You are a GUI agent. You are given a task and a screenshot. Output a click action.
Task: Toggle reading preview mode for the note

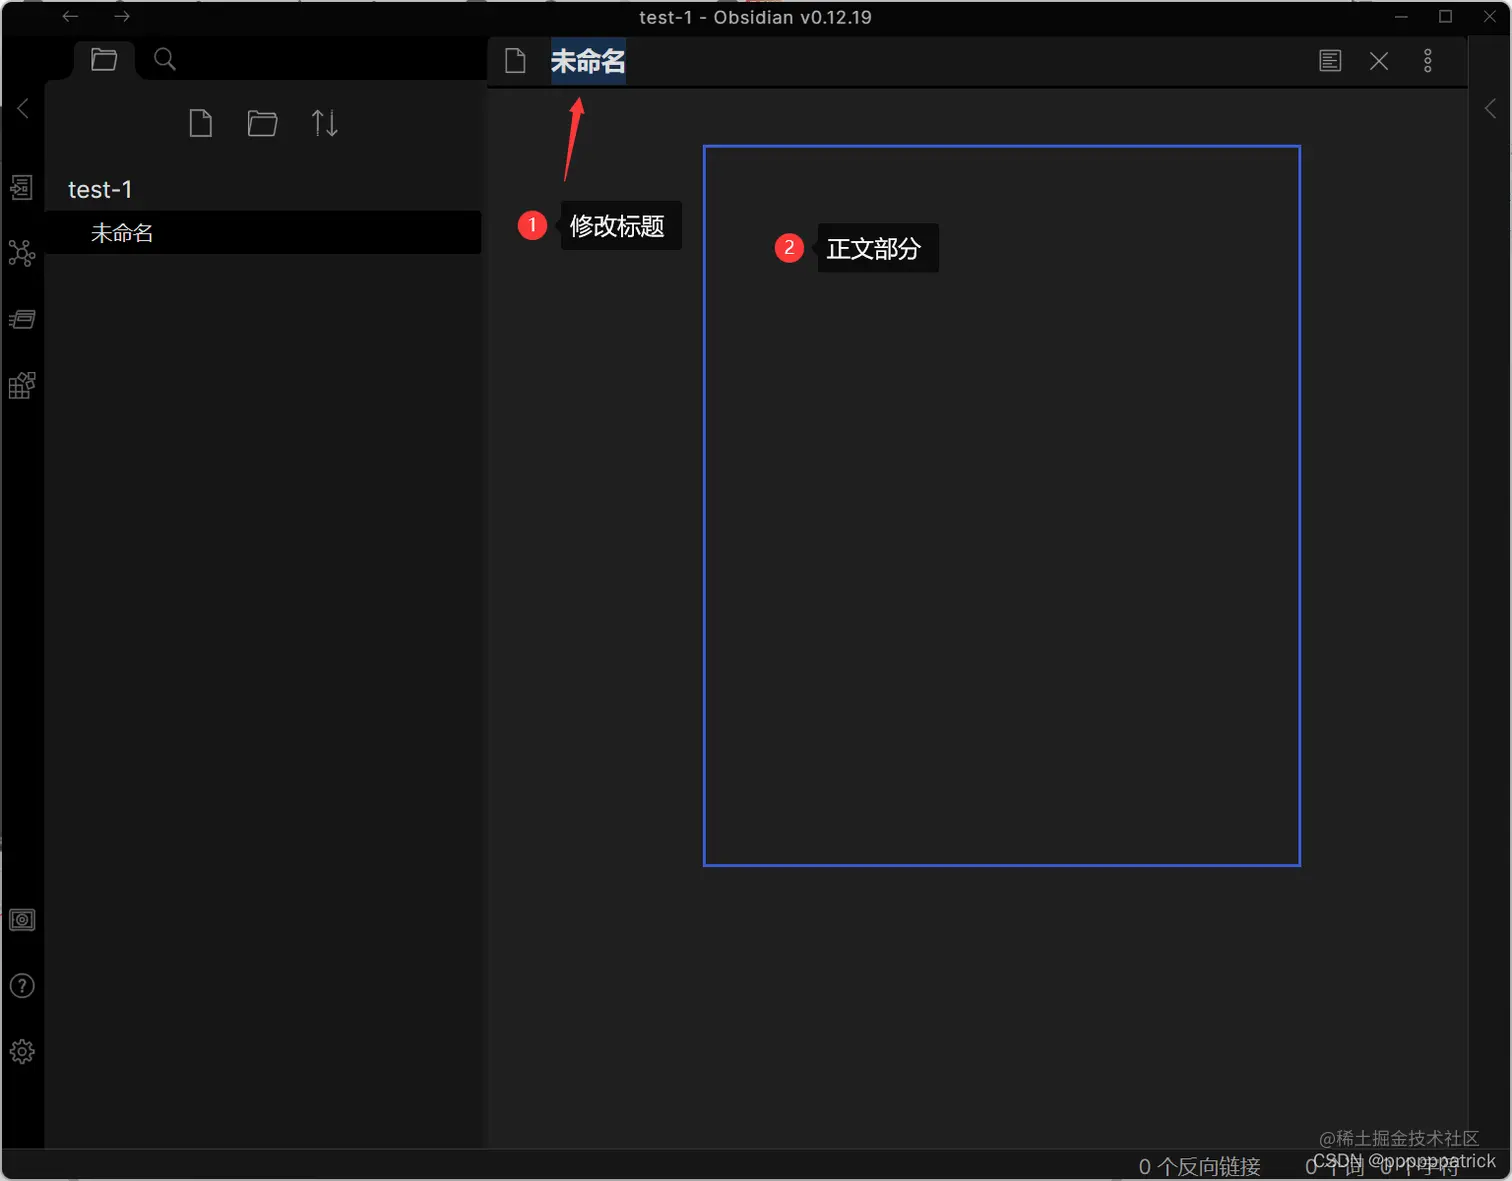pos(1329,60)
